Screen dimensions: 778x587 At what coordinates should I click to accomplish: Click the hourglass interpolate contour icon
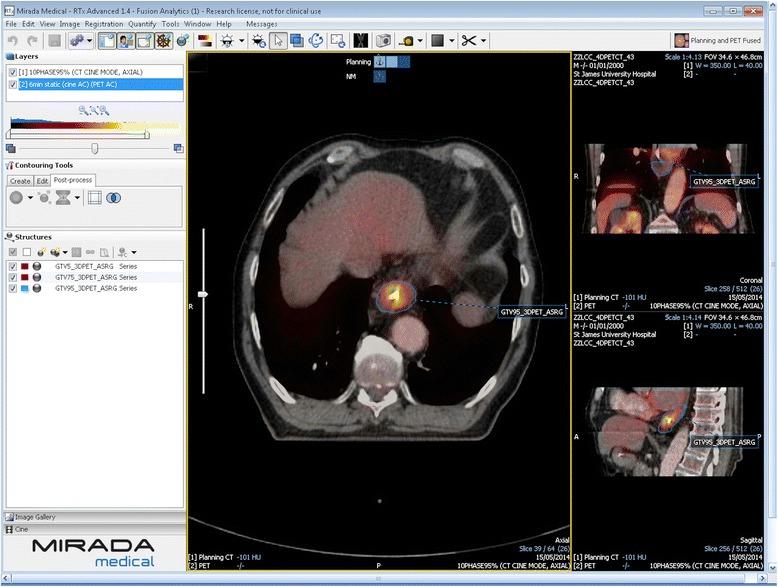click(x=63, y=198)
